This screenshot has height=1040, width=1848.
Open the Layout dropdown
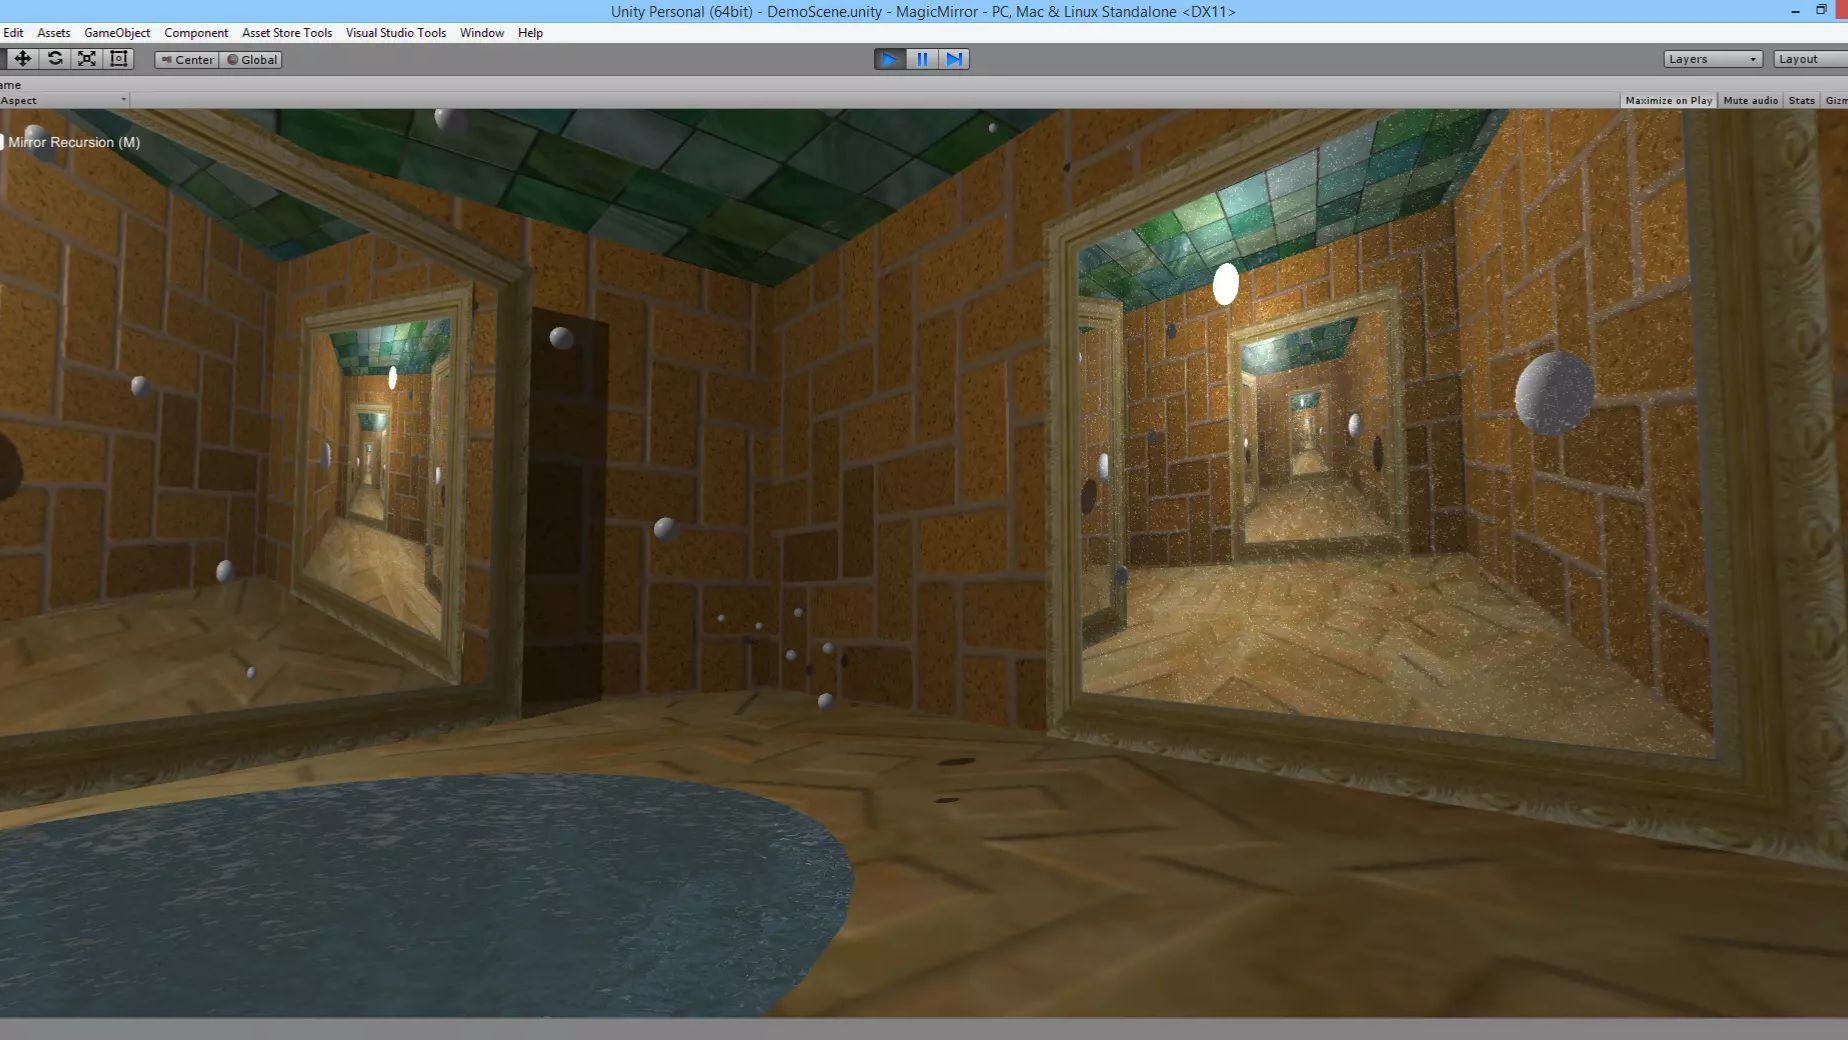point(1805,58)
